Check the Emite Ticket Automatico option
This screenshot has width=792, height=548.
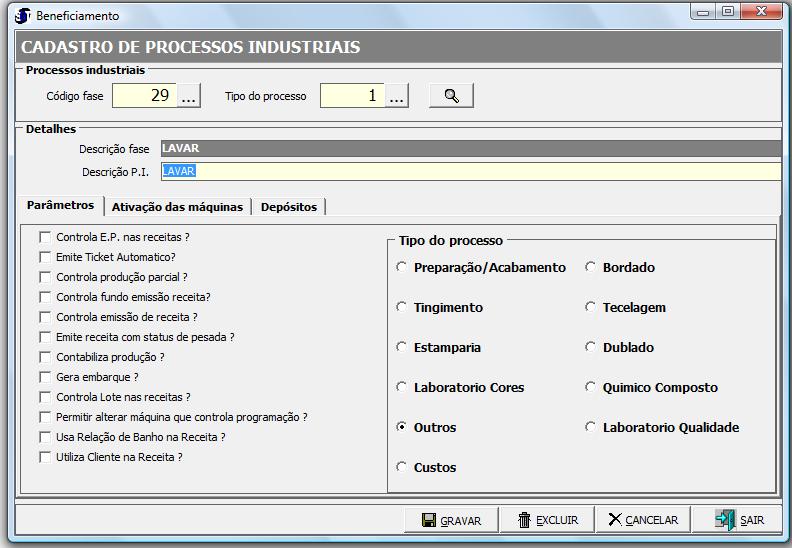pos(45,257)
